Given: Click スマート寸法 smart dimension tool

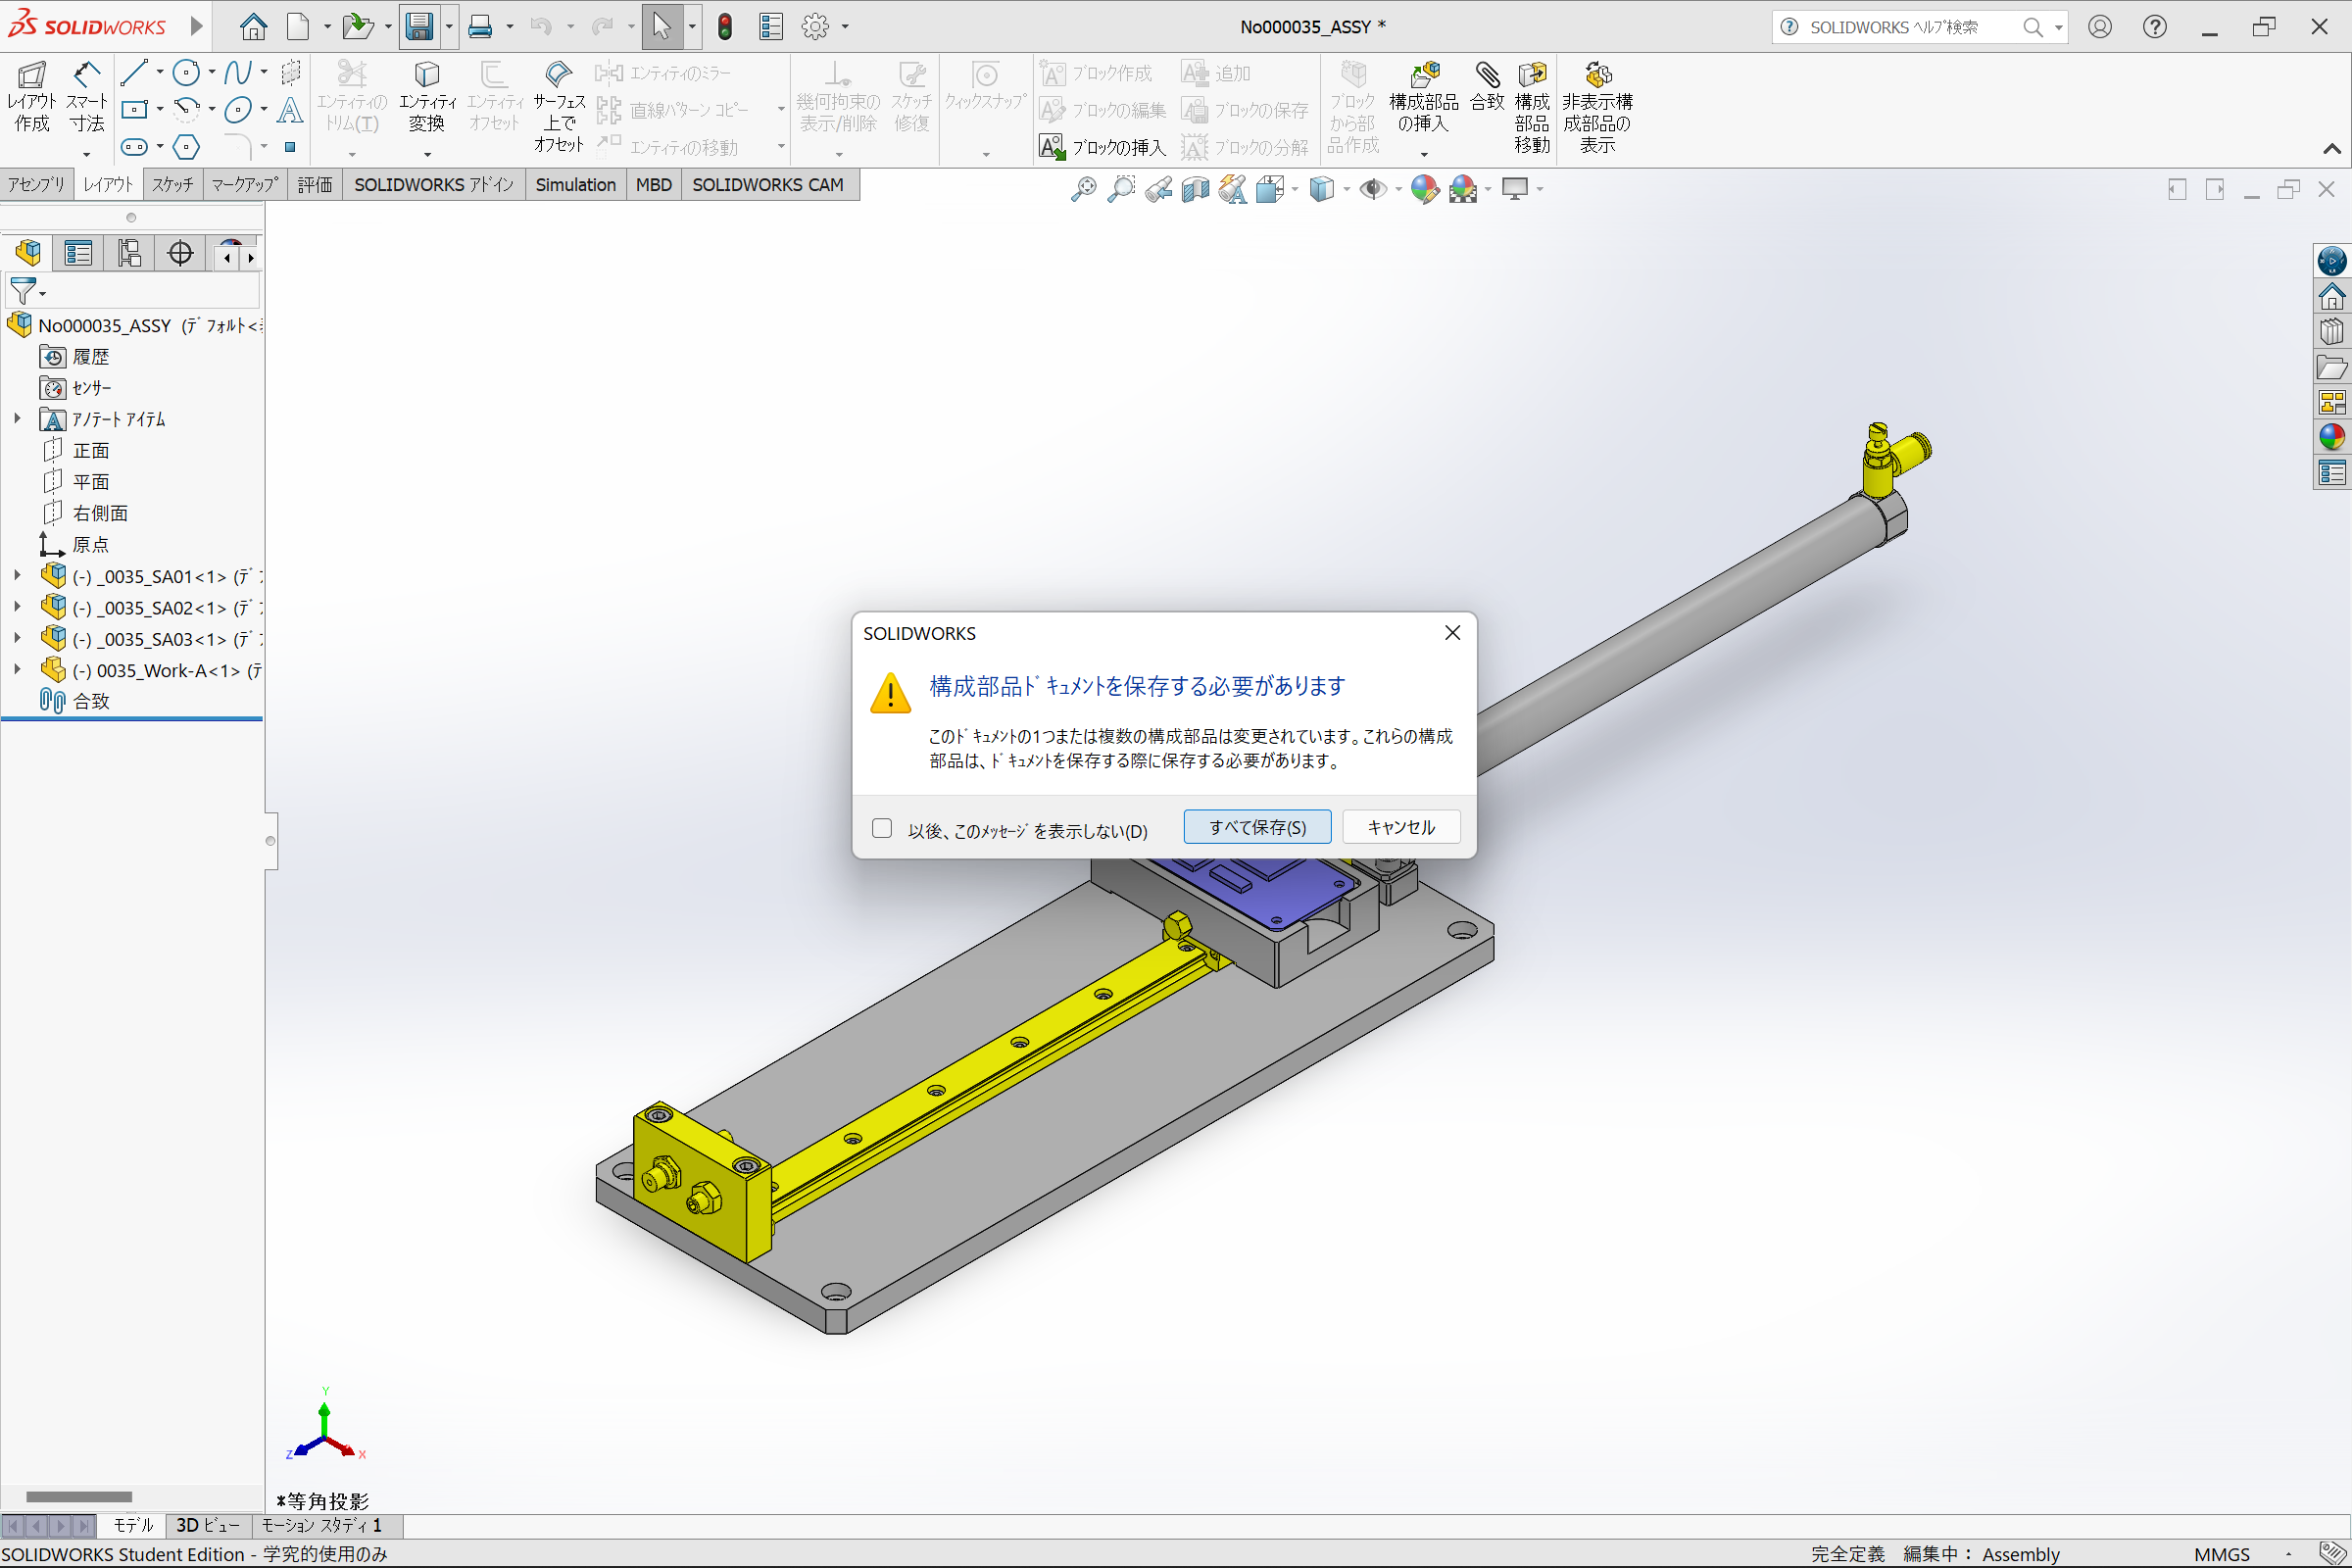Looking at the screenshot, I should pyautogui.click(x=87, y=97).
